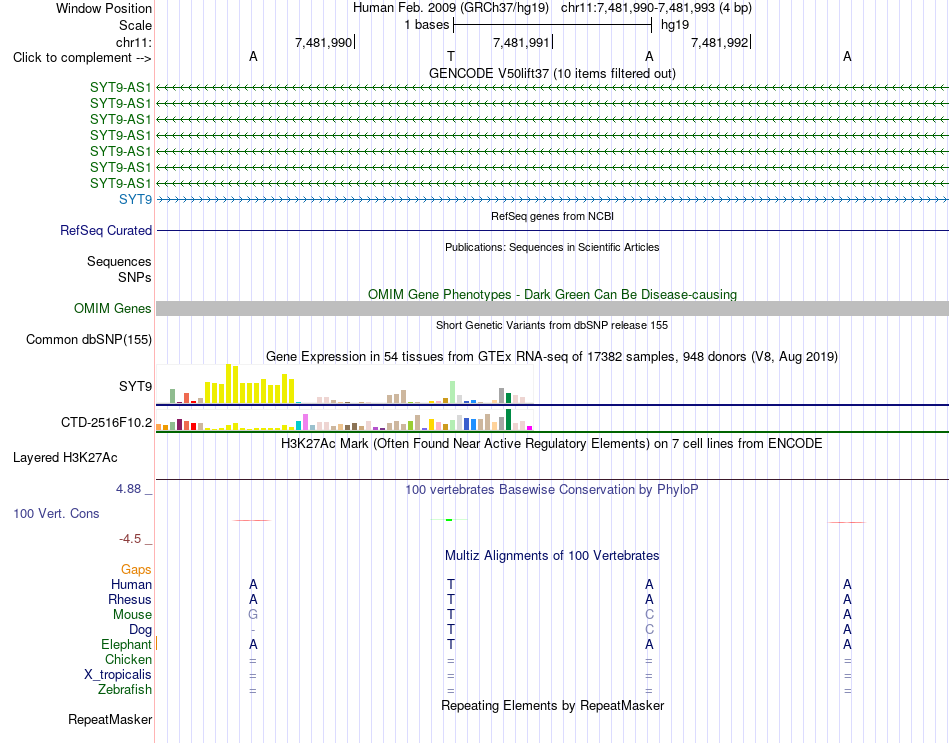Click the 7,481,992 ruler coordinate

tap(719, 42)
